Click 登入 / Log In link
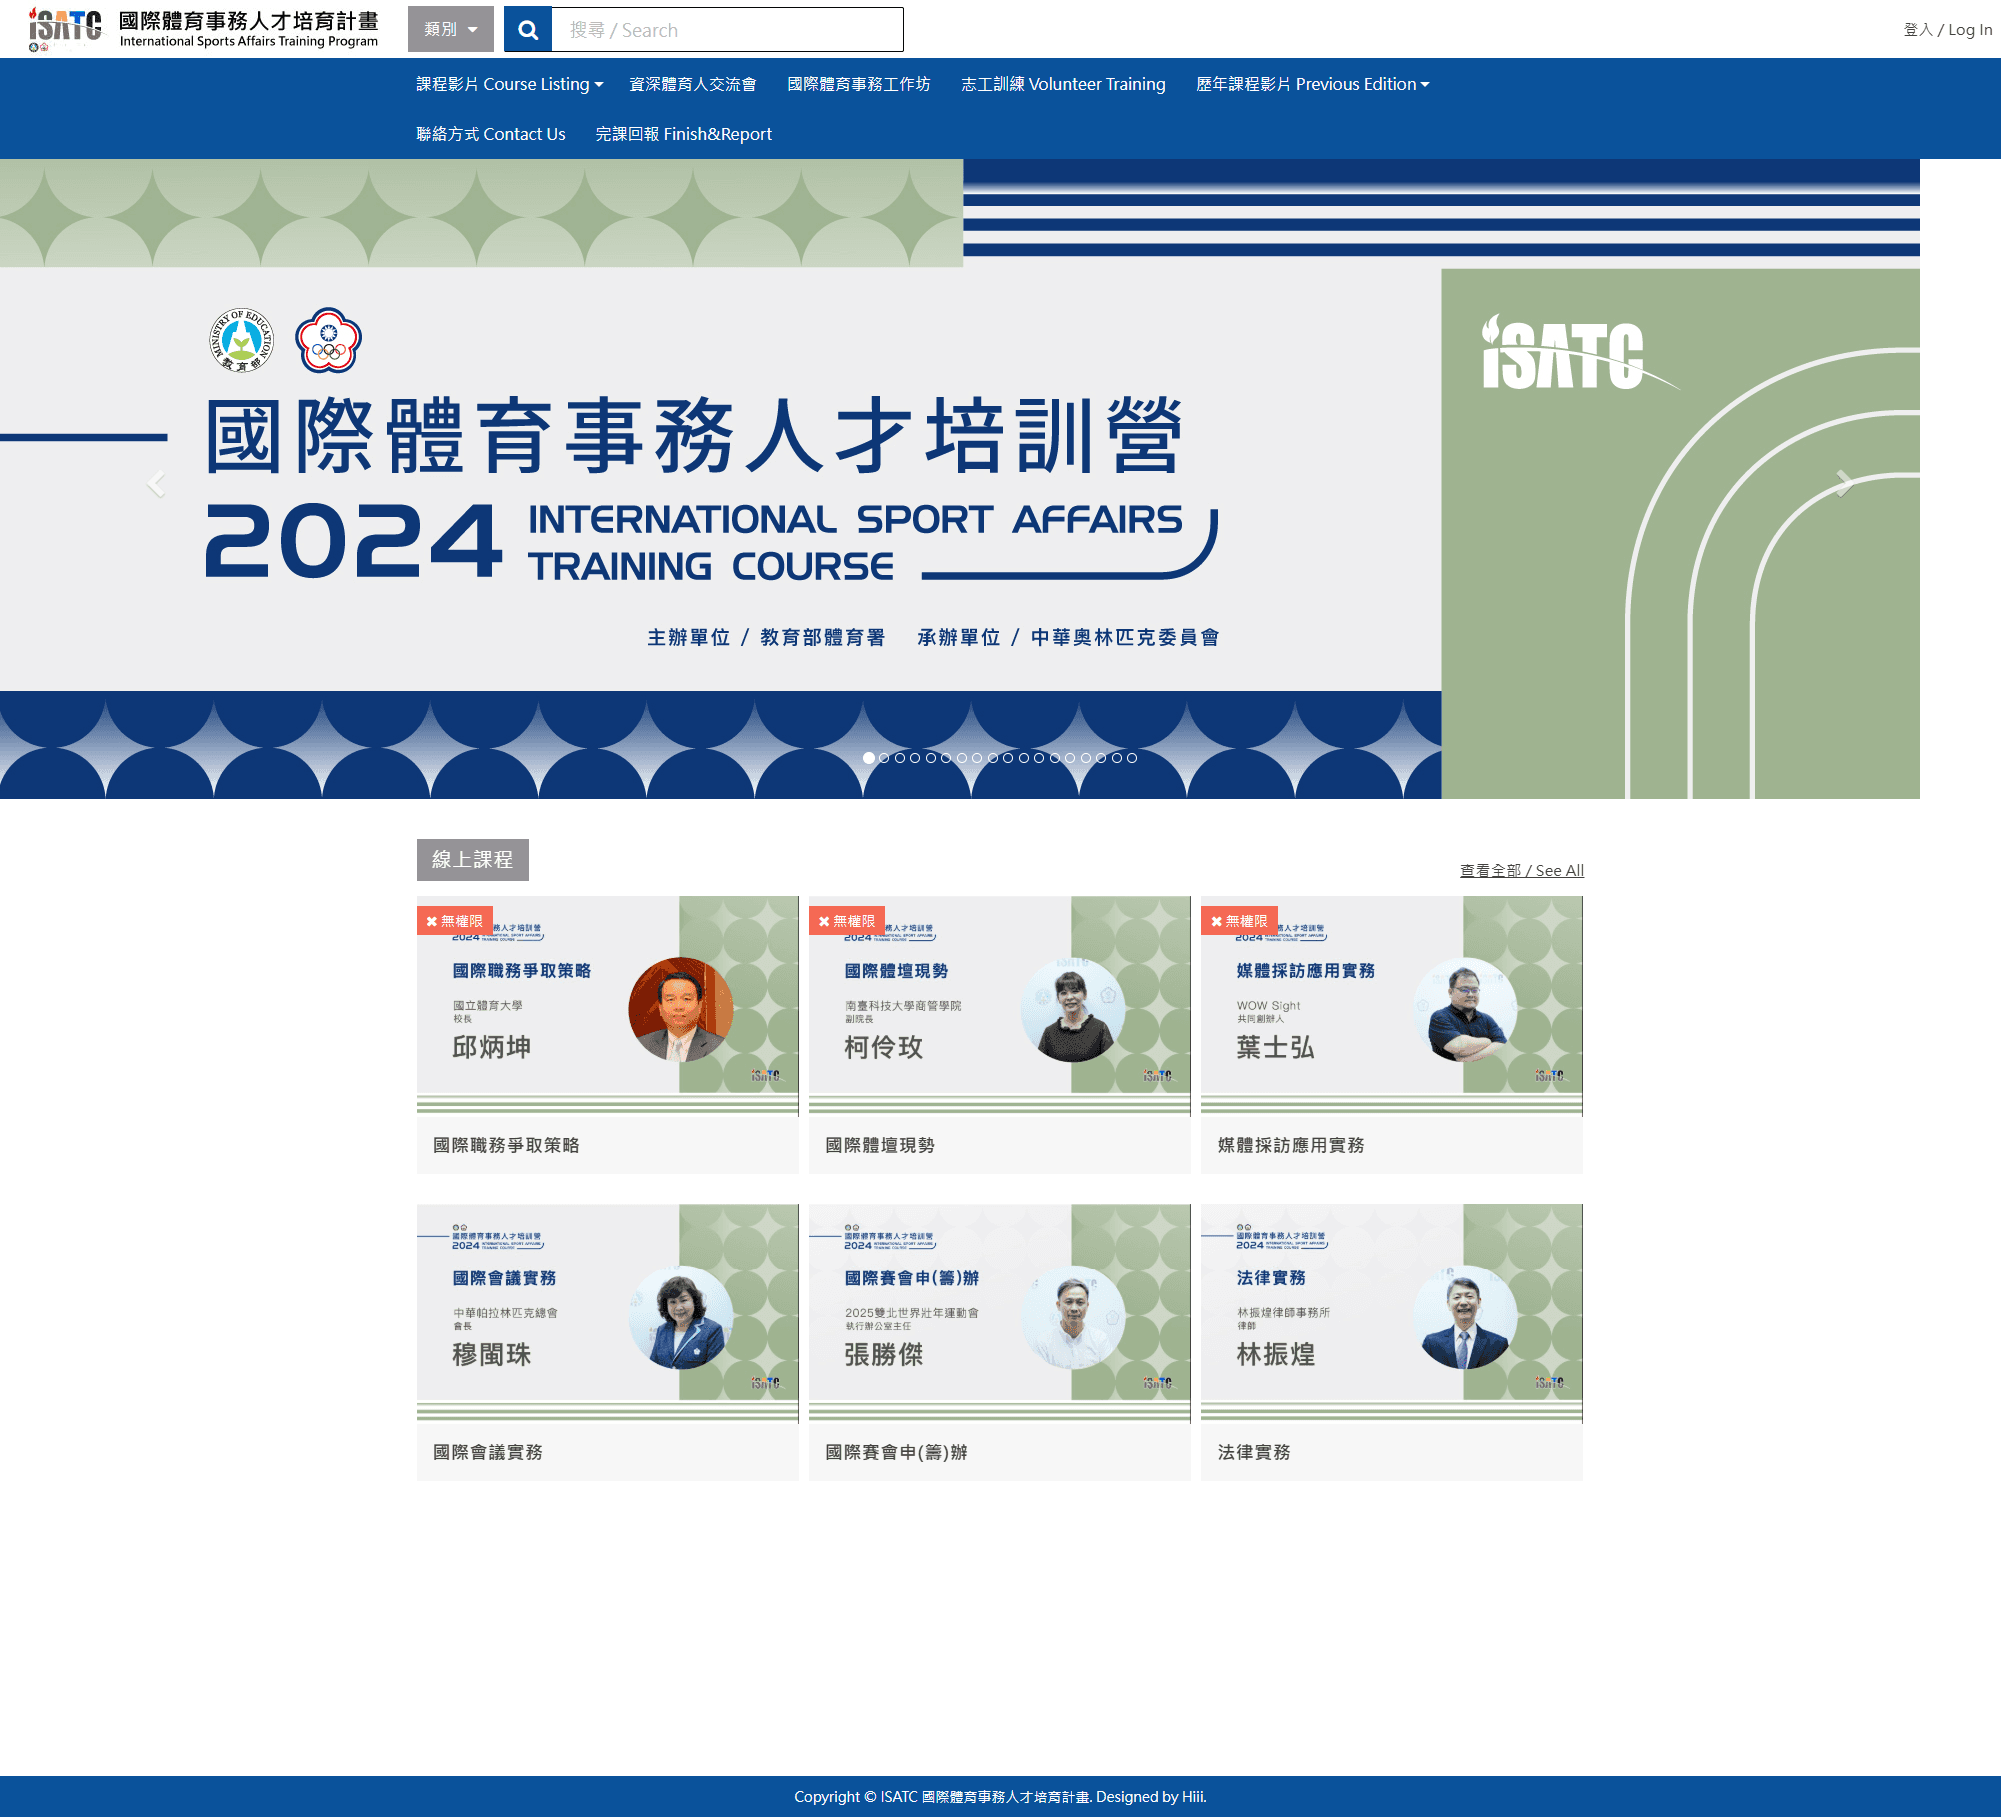Viewport: 2001px width, 1817px height. [1946, 30]
